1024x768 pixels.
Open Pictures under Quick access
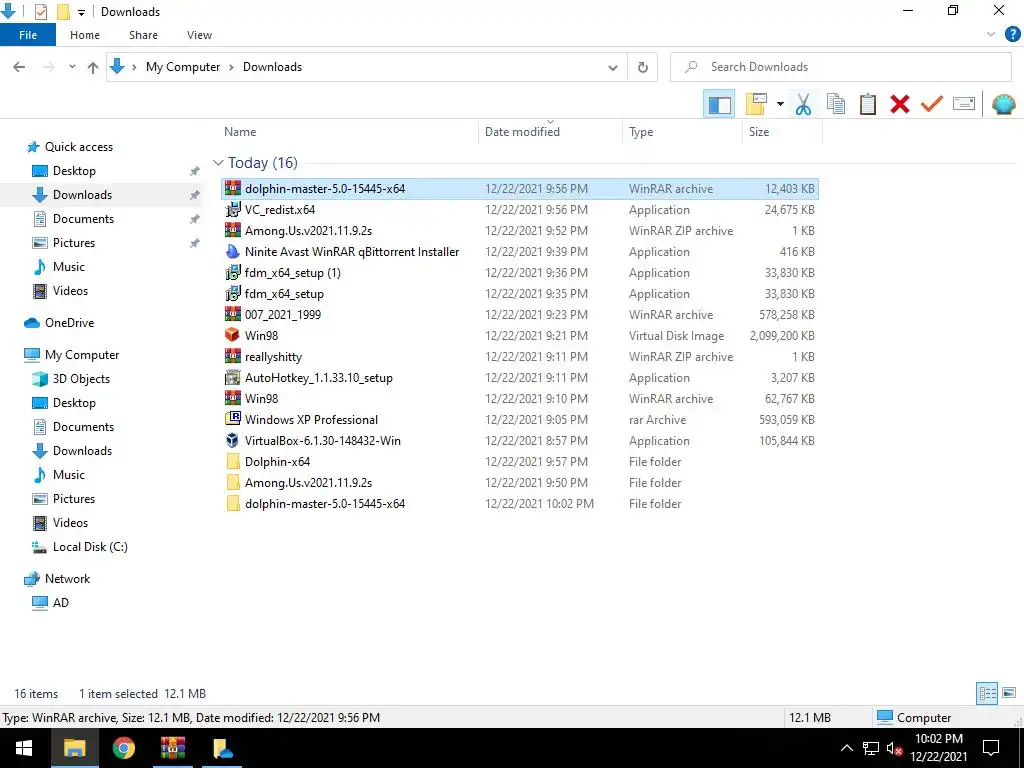[74, 243]
